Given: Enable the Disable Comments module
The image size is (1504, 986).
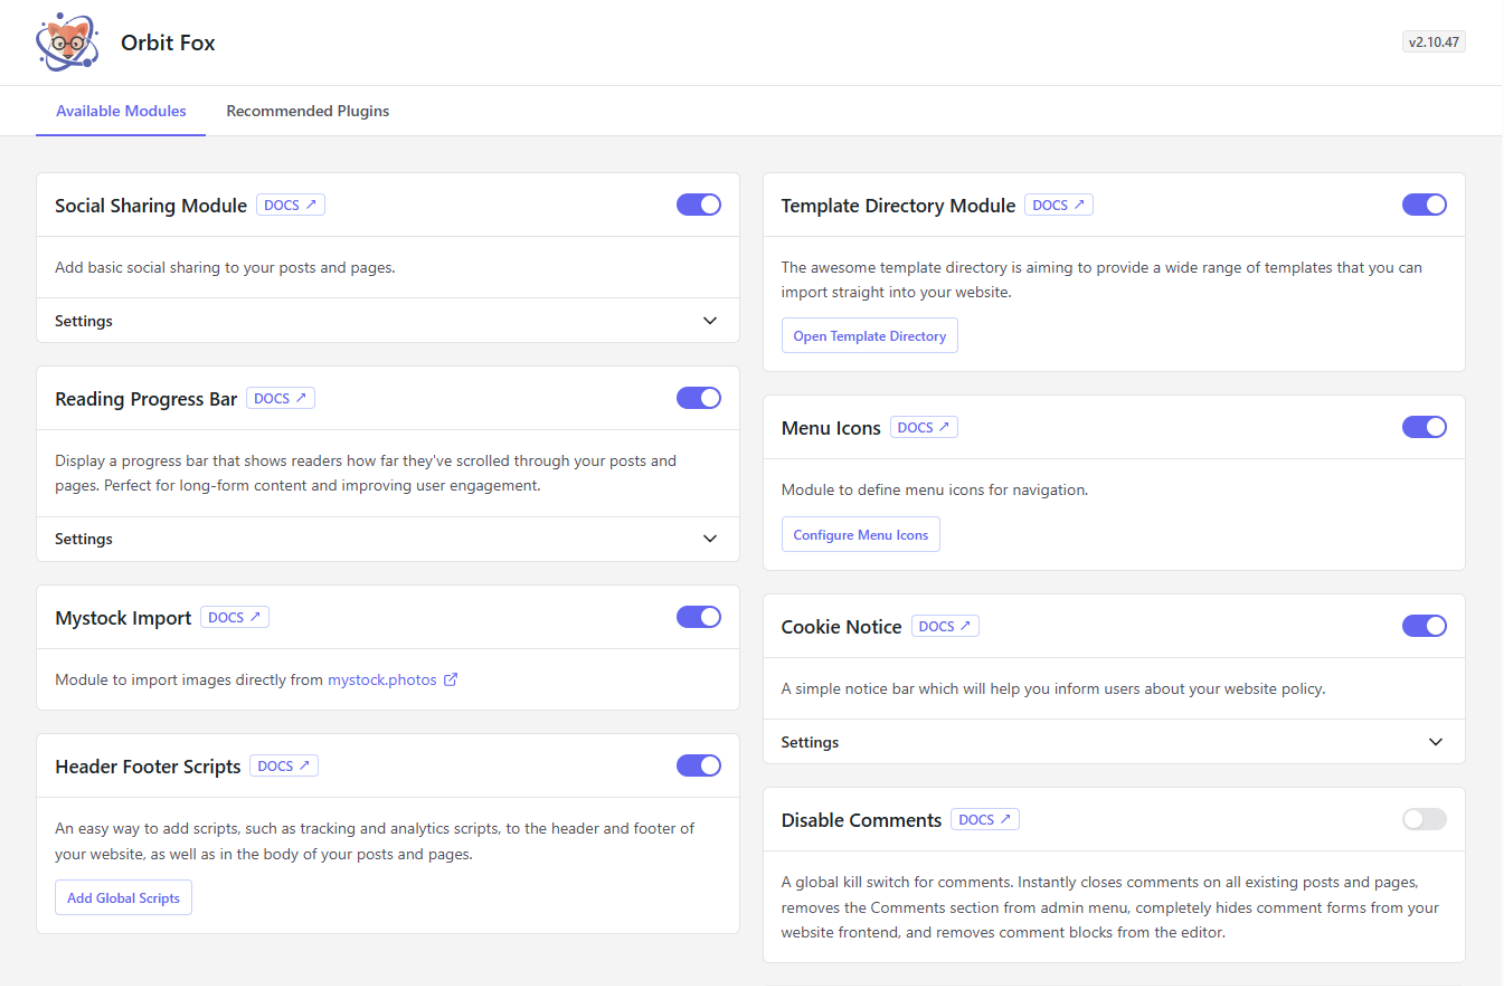Looking at the screenshot, I should [1424, 819].
